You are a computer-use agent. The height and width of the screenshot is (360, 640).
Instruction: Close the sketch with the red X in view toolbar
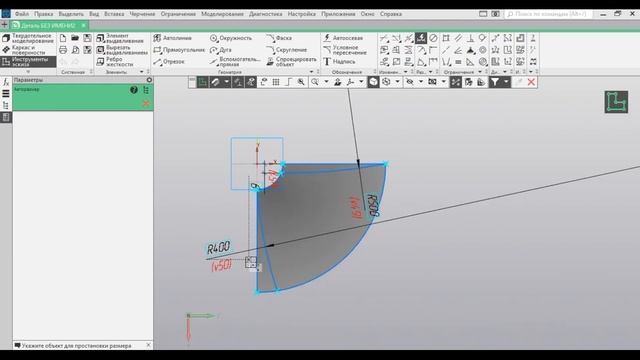(531, 82)
